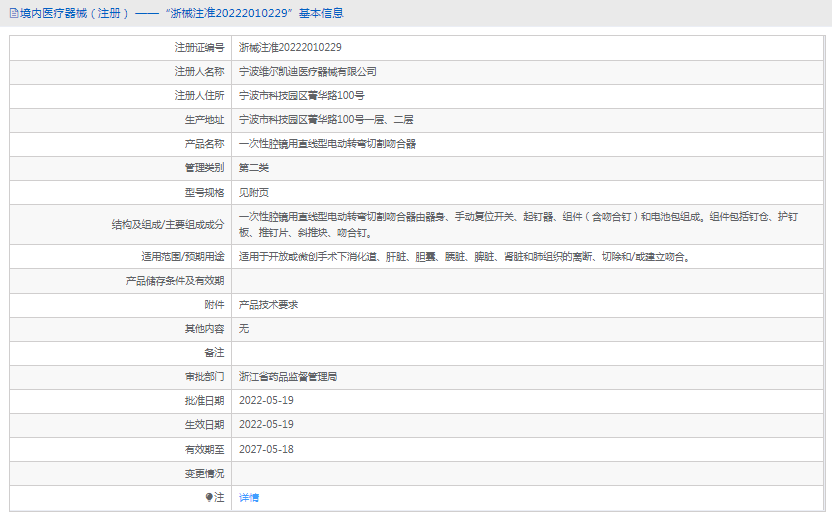Click the 生效日期 field label
This screenshot has height=519, width=832.
[x=204, y=425]
